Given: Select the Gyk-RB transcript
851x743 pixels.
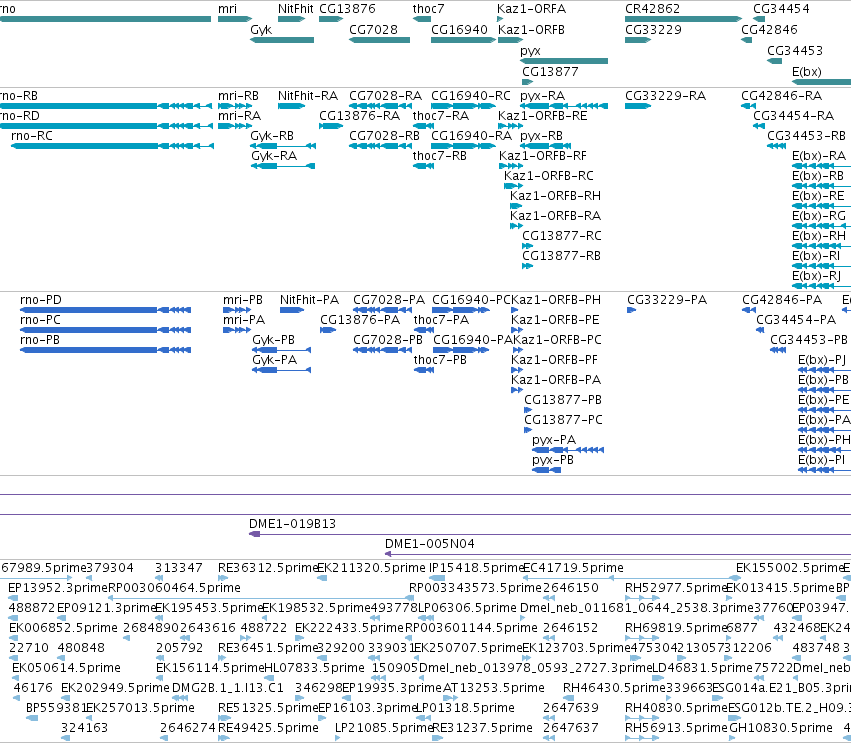Looking at the screenshot, I should [283, 146].
